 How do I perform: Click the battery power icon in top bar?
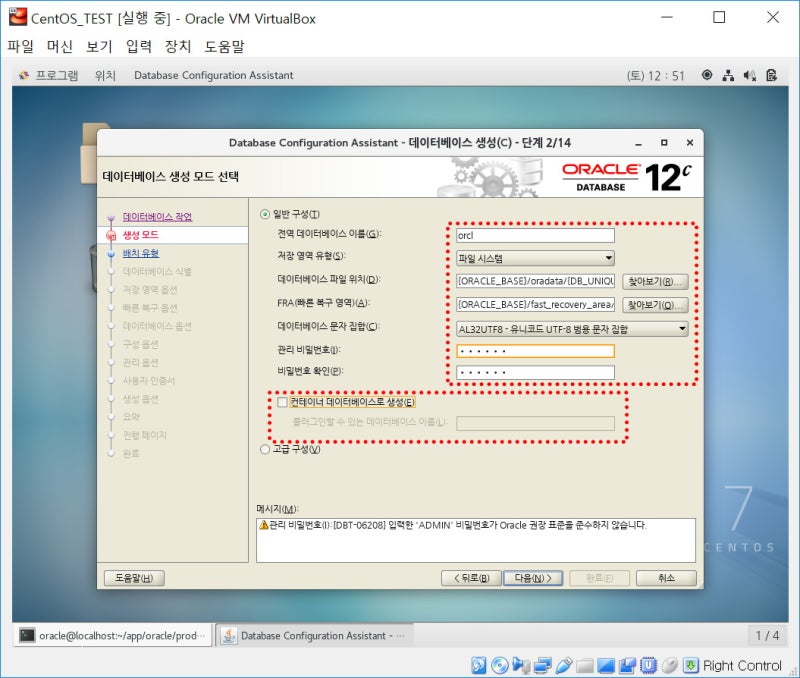771,76
